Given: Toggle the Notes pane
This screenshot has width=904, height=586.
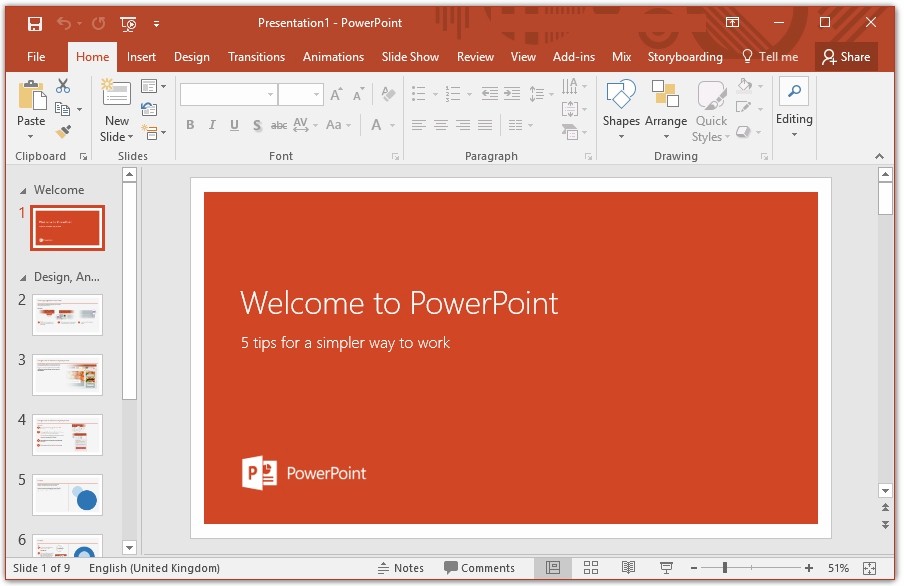Looking at the screenshot, I should coord(401,568).
